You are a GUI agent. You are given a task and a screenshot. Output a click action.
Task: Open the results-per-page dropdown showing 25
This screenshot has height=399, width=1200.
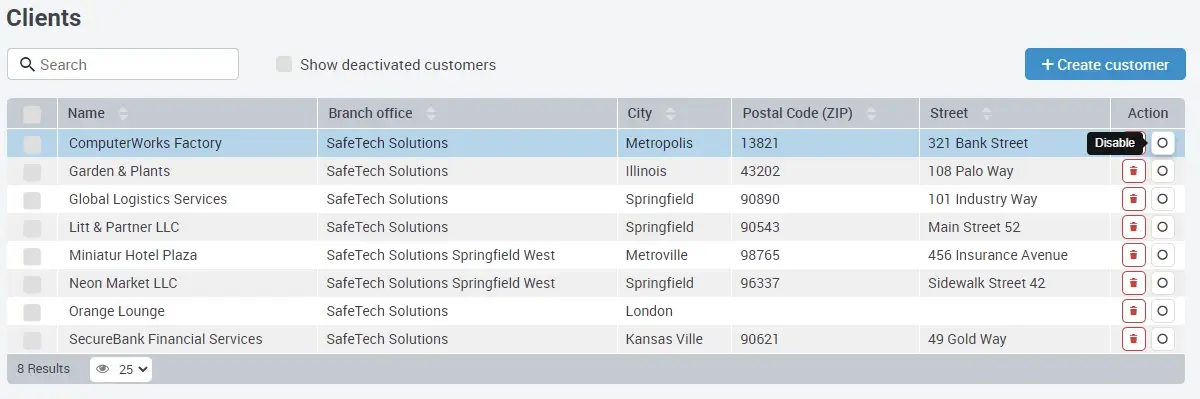(121, 369)
